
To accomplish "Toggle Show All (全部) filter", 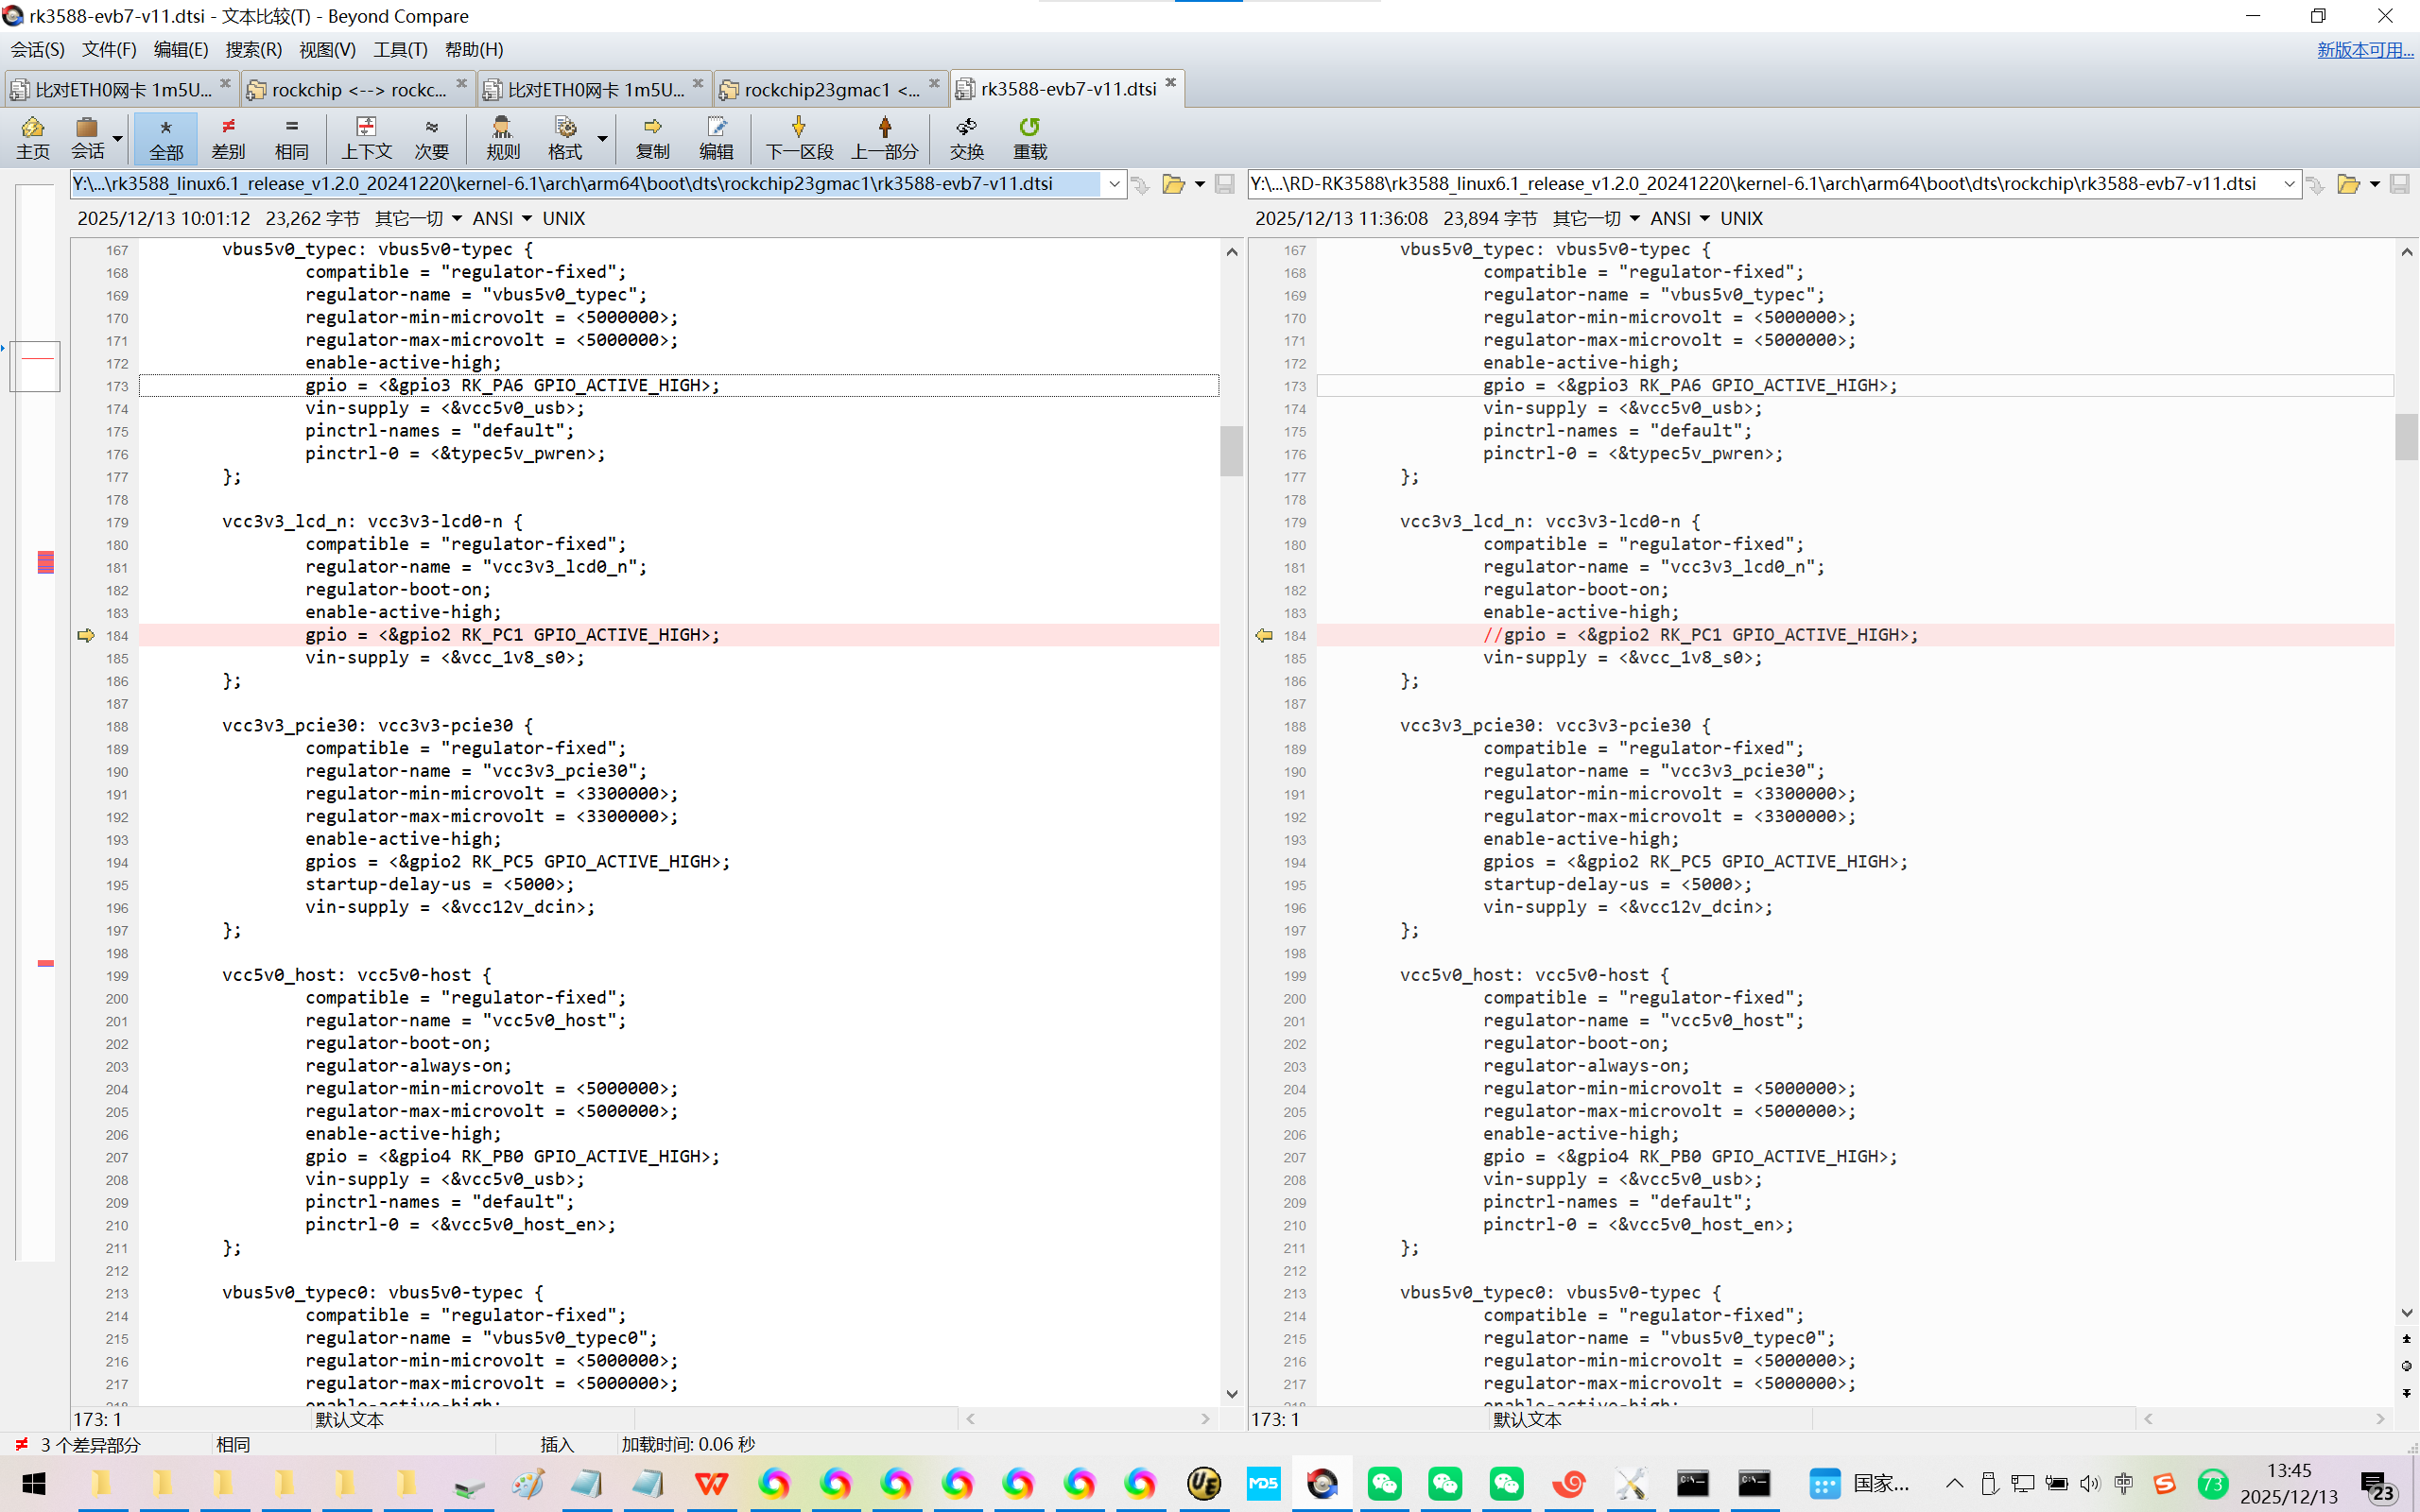I will coord(166,137).
